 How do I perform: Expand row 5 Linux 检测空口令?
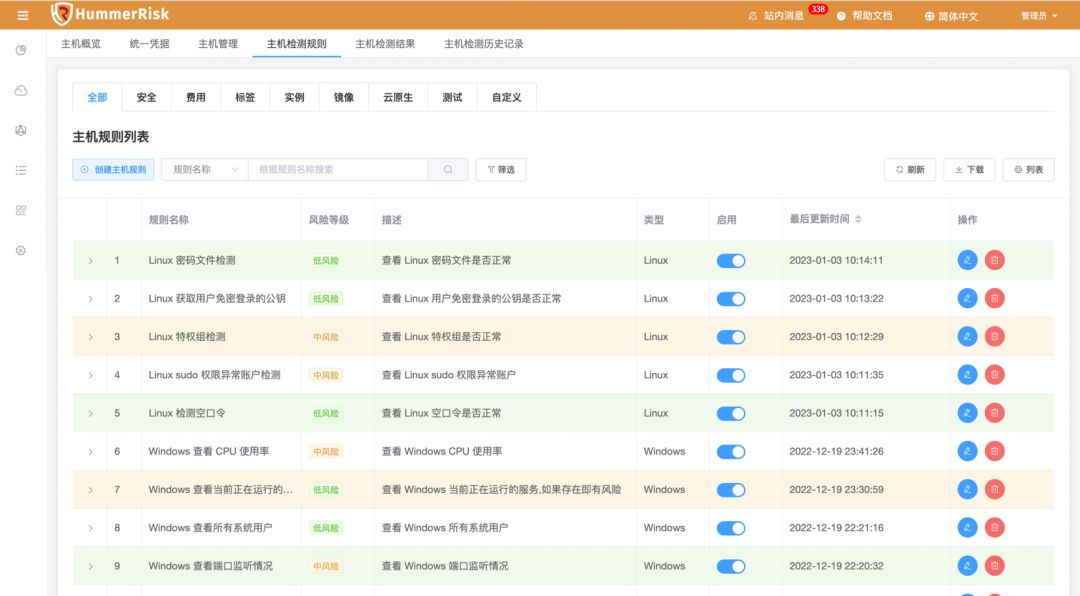coord(90,413)
